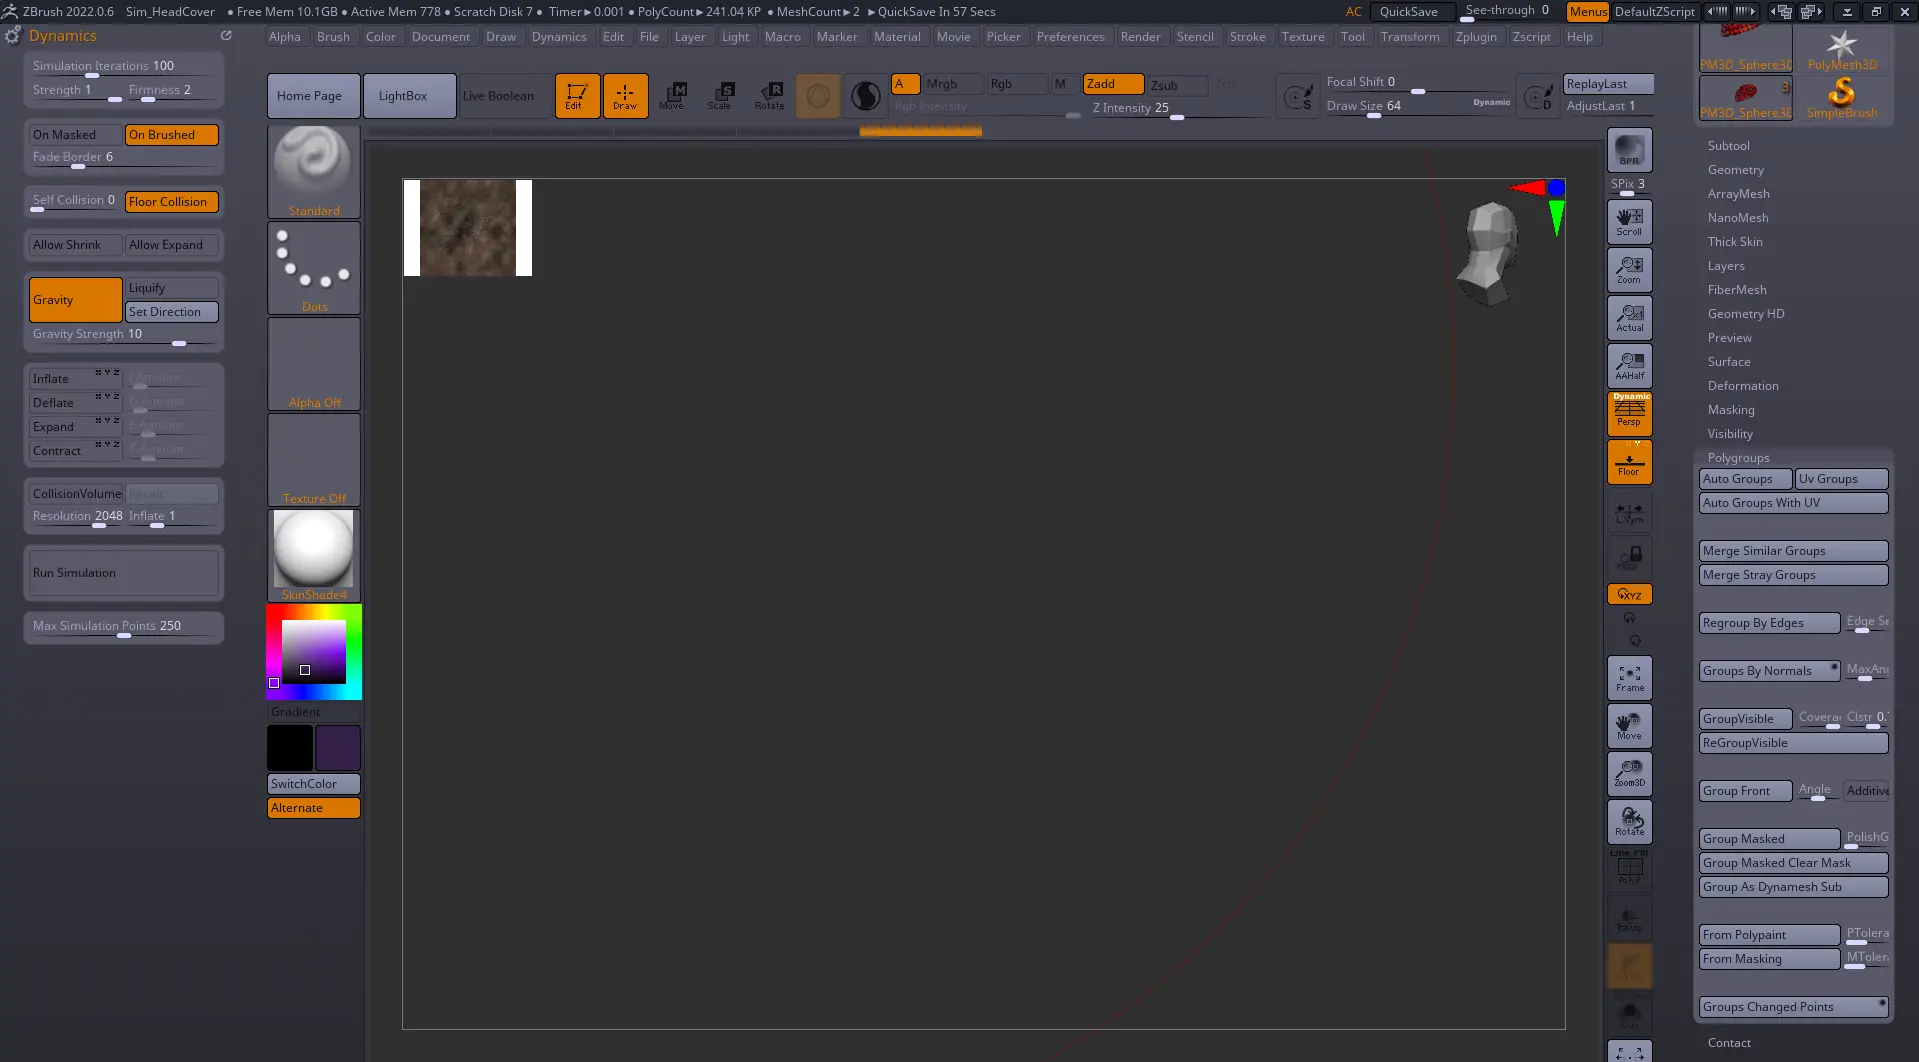
Task: Open the Texture Off picker
Action: [x=314, y=460]
